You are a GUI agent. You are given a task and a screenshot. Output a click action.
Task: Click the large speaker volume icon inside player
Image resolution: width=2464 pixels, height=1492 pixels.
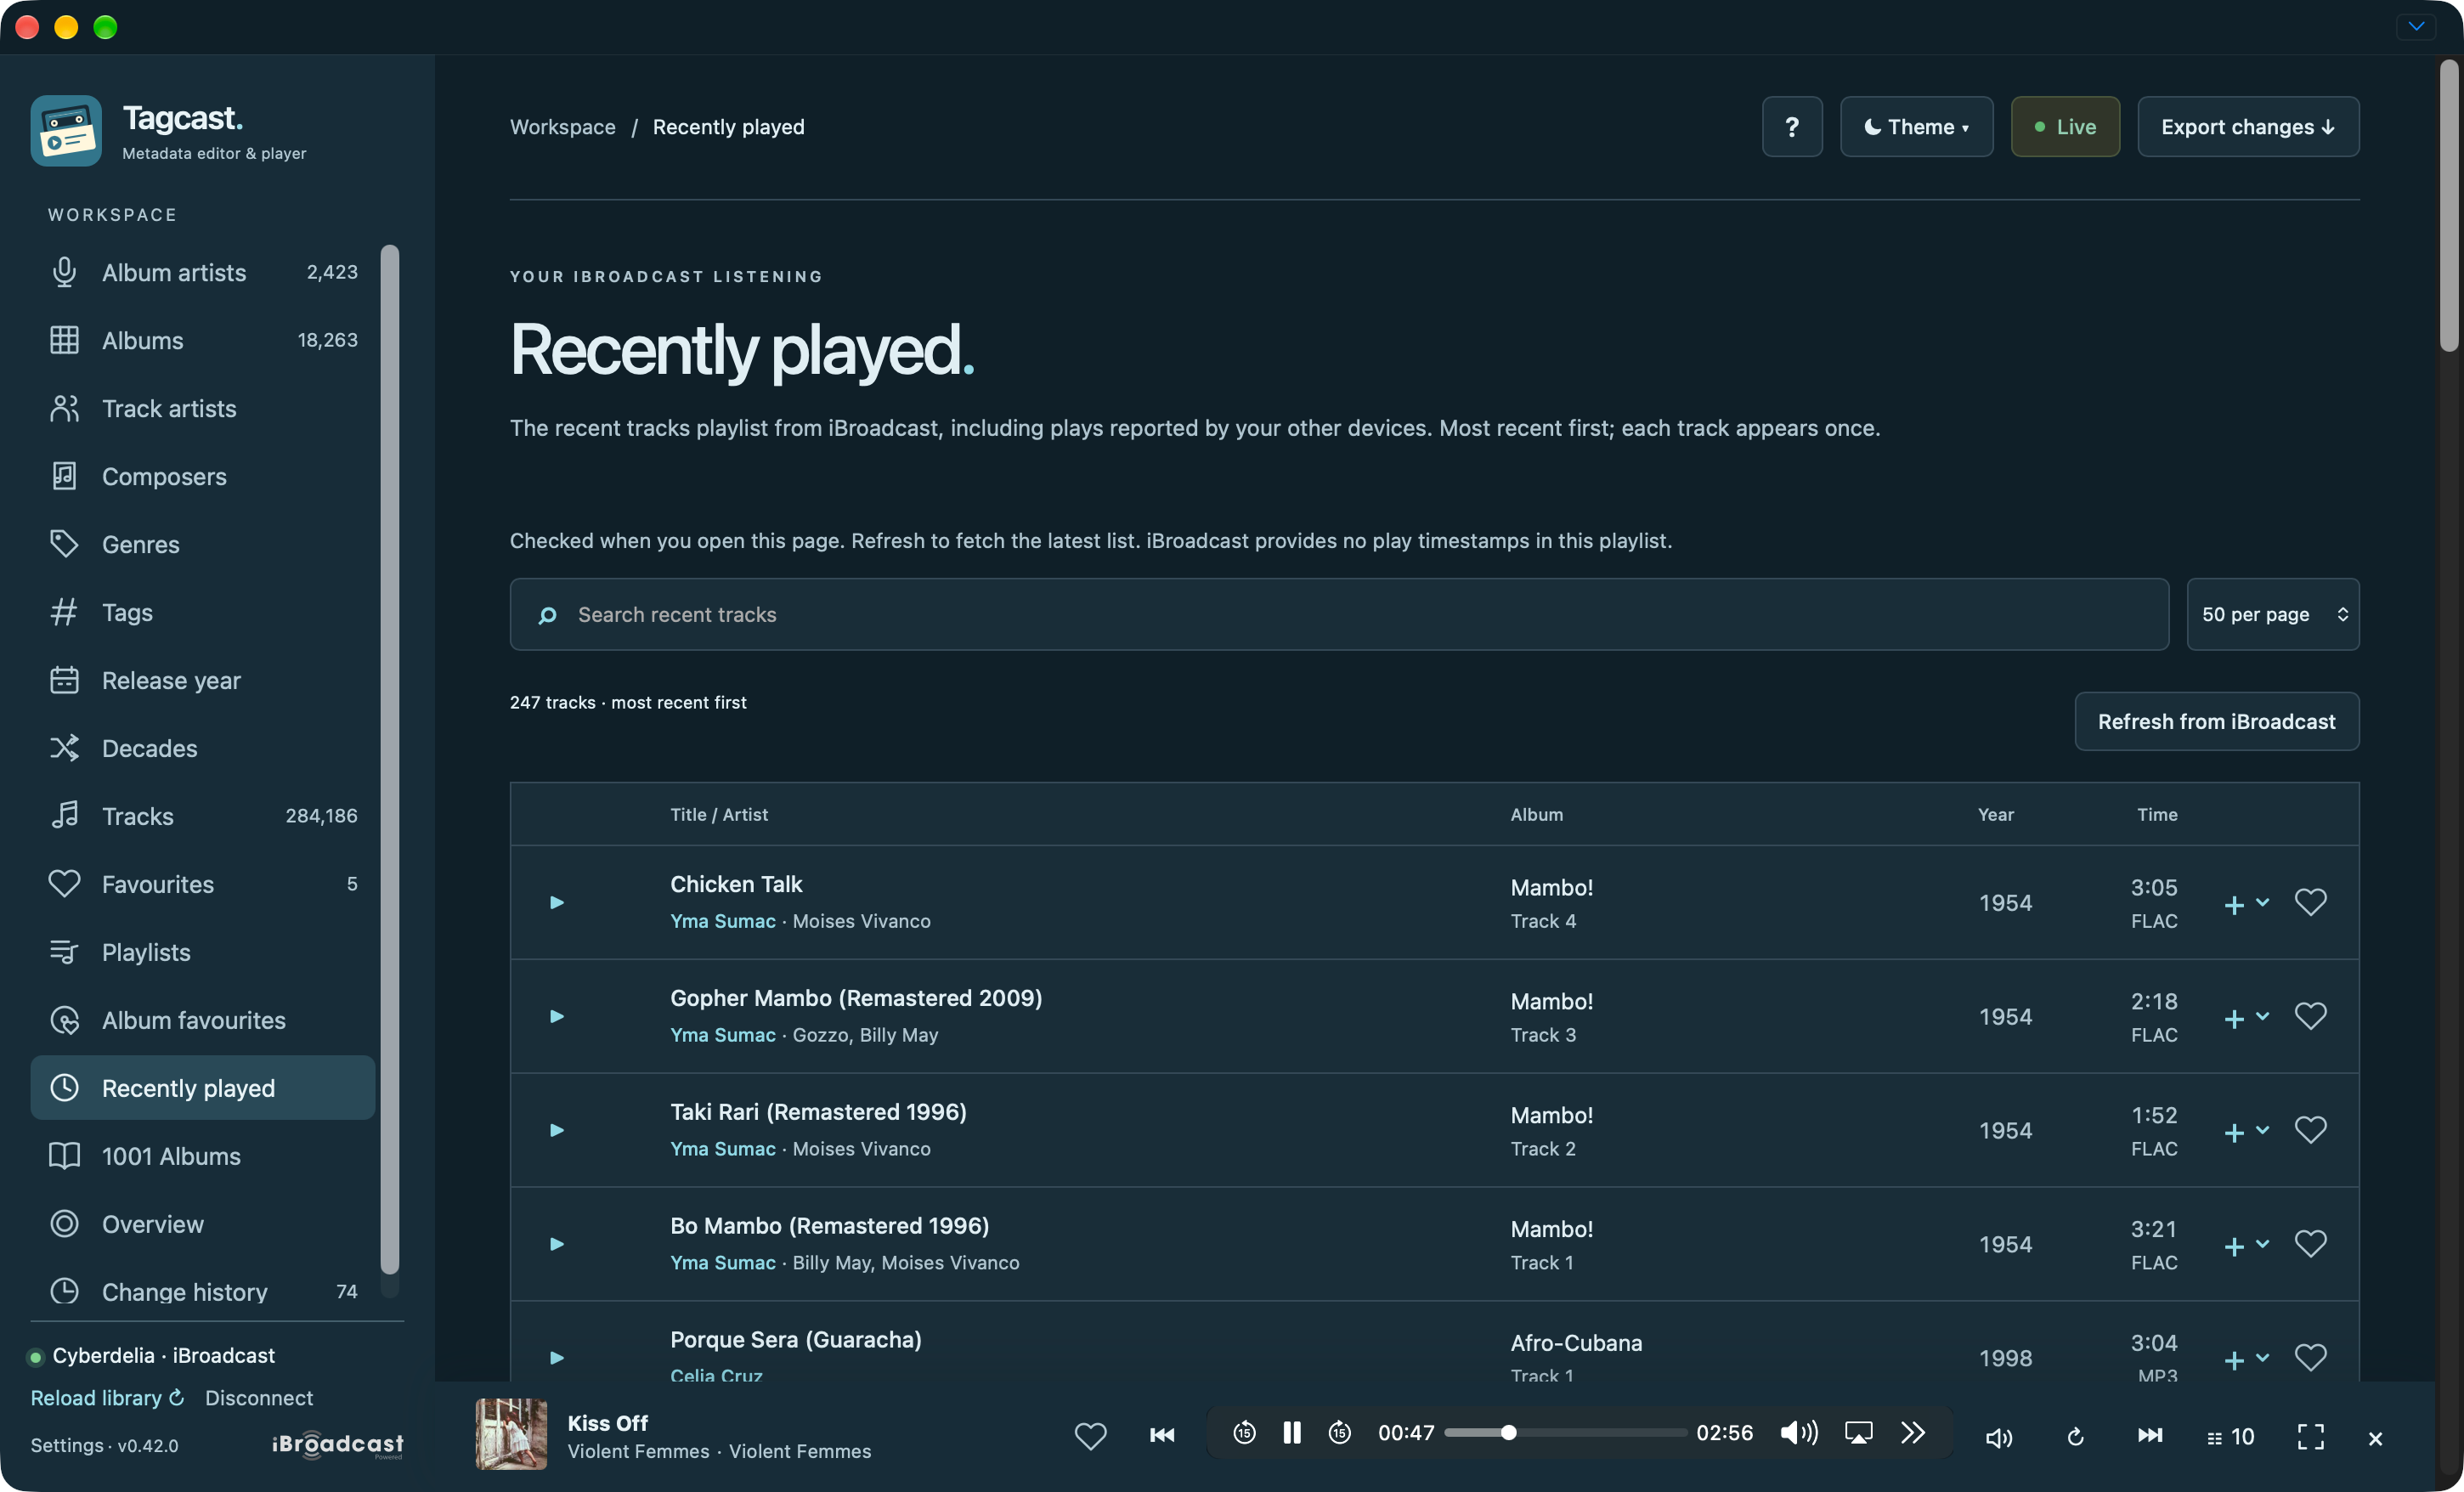point(1799,1433)
